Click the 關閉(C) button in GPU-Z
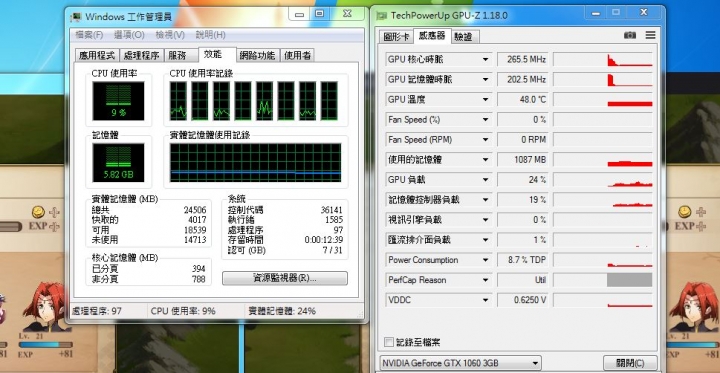Screen dimensions: 720x373 click(630, 363)
